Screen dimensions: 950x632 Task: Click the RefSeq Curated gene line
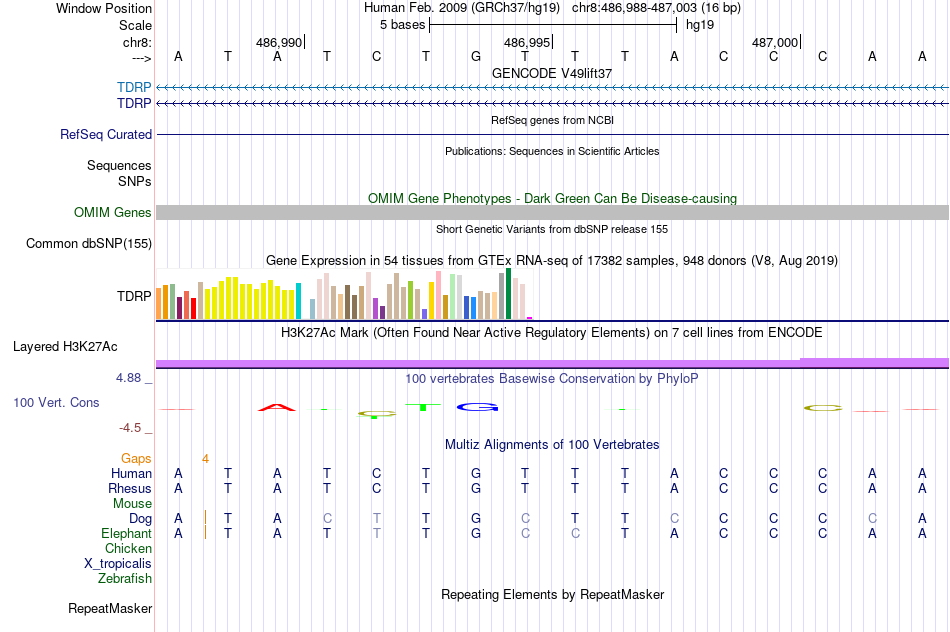tap(552, 135)
